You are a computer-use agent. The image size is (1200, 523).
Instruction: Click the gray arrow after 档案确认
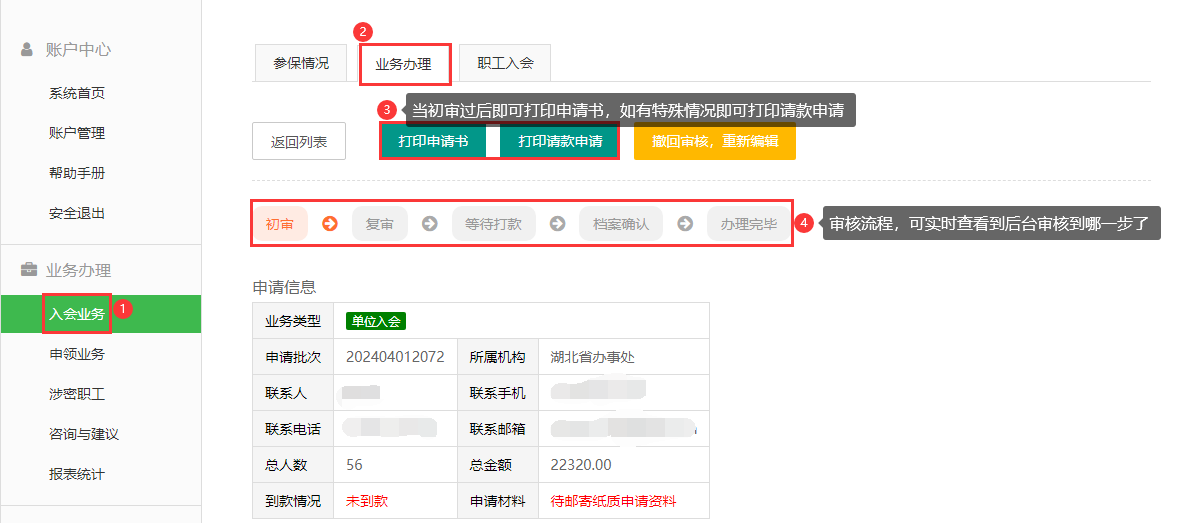(x=685, y=224)
